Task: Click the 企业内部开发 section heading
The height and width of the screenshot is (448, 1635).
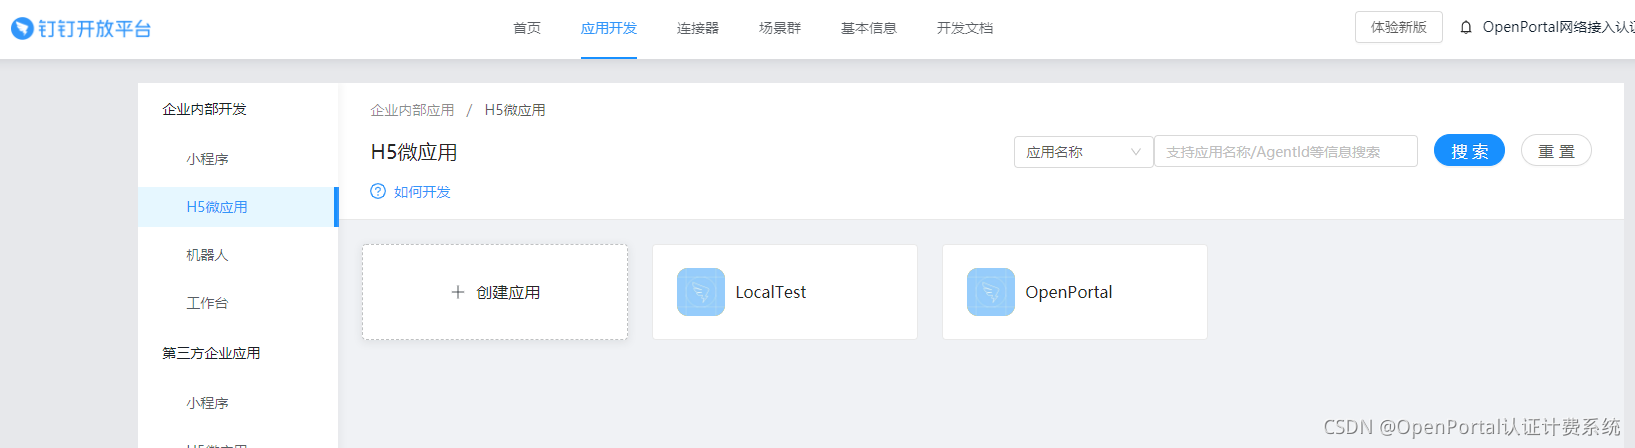Action: [204, 109]
